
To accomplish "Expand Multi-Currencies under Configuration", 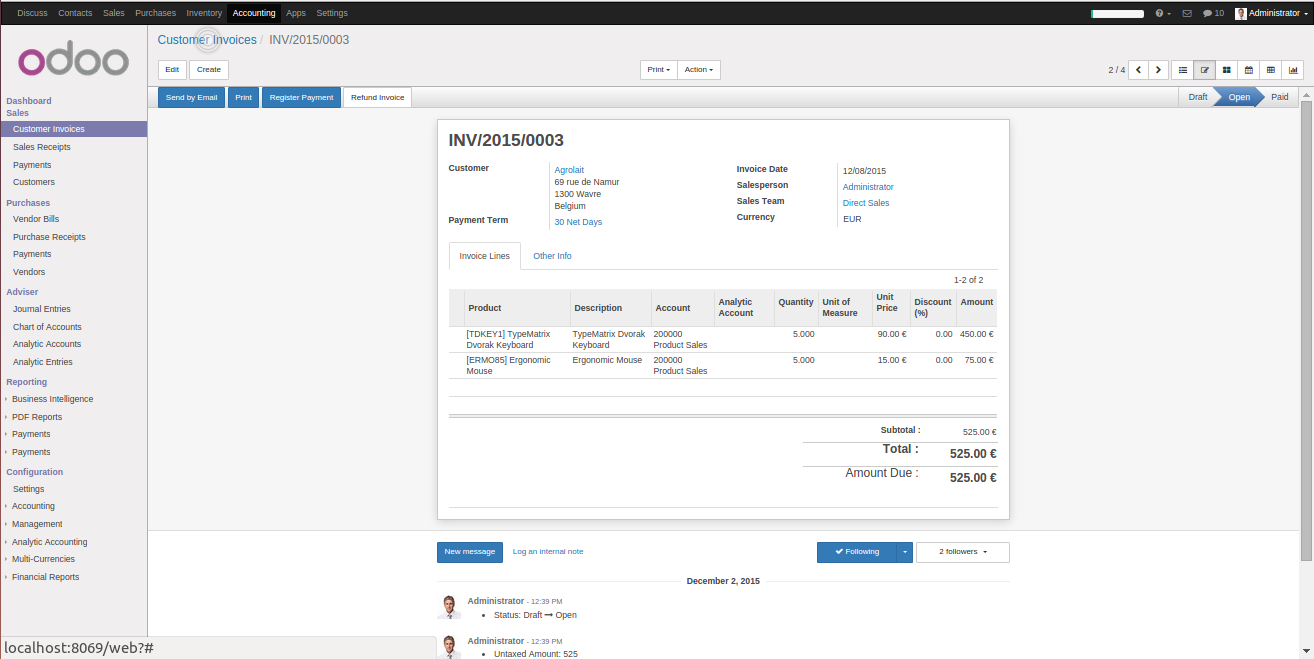I will pyautogui.click(x=43, y=559).
